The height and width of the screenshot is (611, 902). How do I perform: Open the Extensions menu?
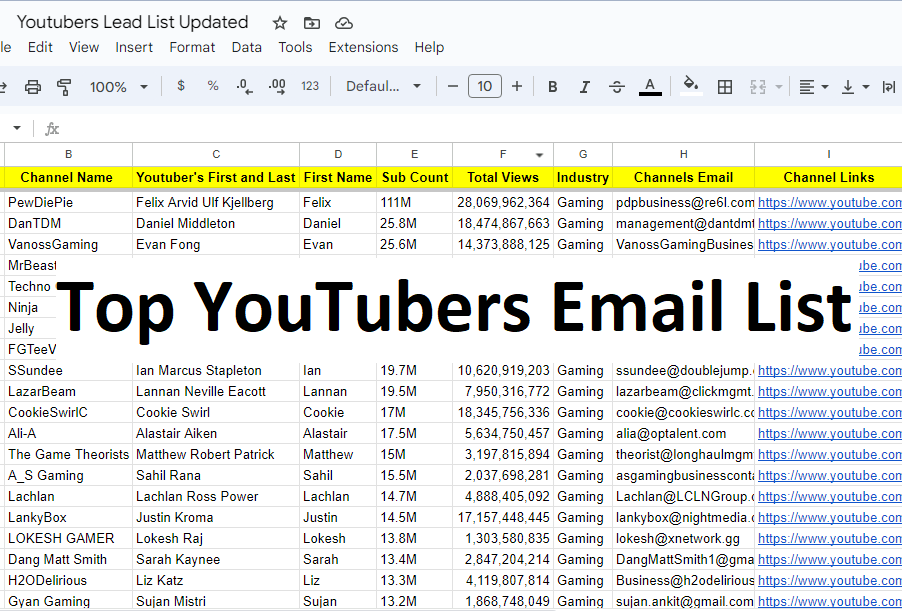point(363,46)
